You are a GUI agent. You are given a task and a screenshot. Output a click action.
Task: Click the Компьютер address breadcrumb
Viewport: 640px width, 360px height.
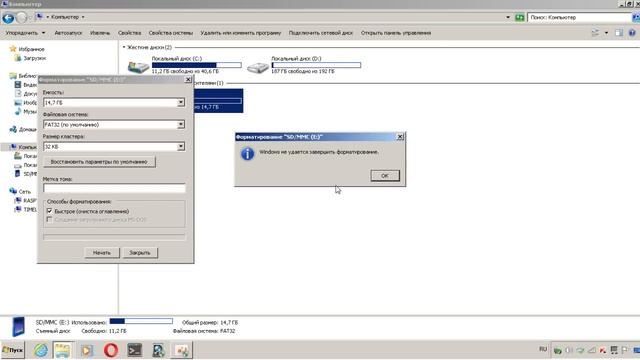pyautogui.click(x=65, y=17)
